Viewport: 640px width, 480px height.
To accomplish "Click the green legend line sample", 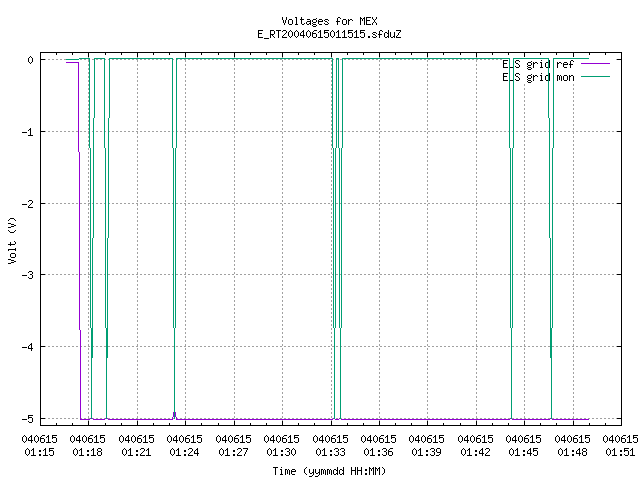I will click(x=596, y=76).
